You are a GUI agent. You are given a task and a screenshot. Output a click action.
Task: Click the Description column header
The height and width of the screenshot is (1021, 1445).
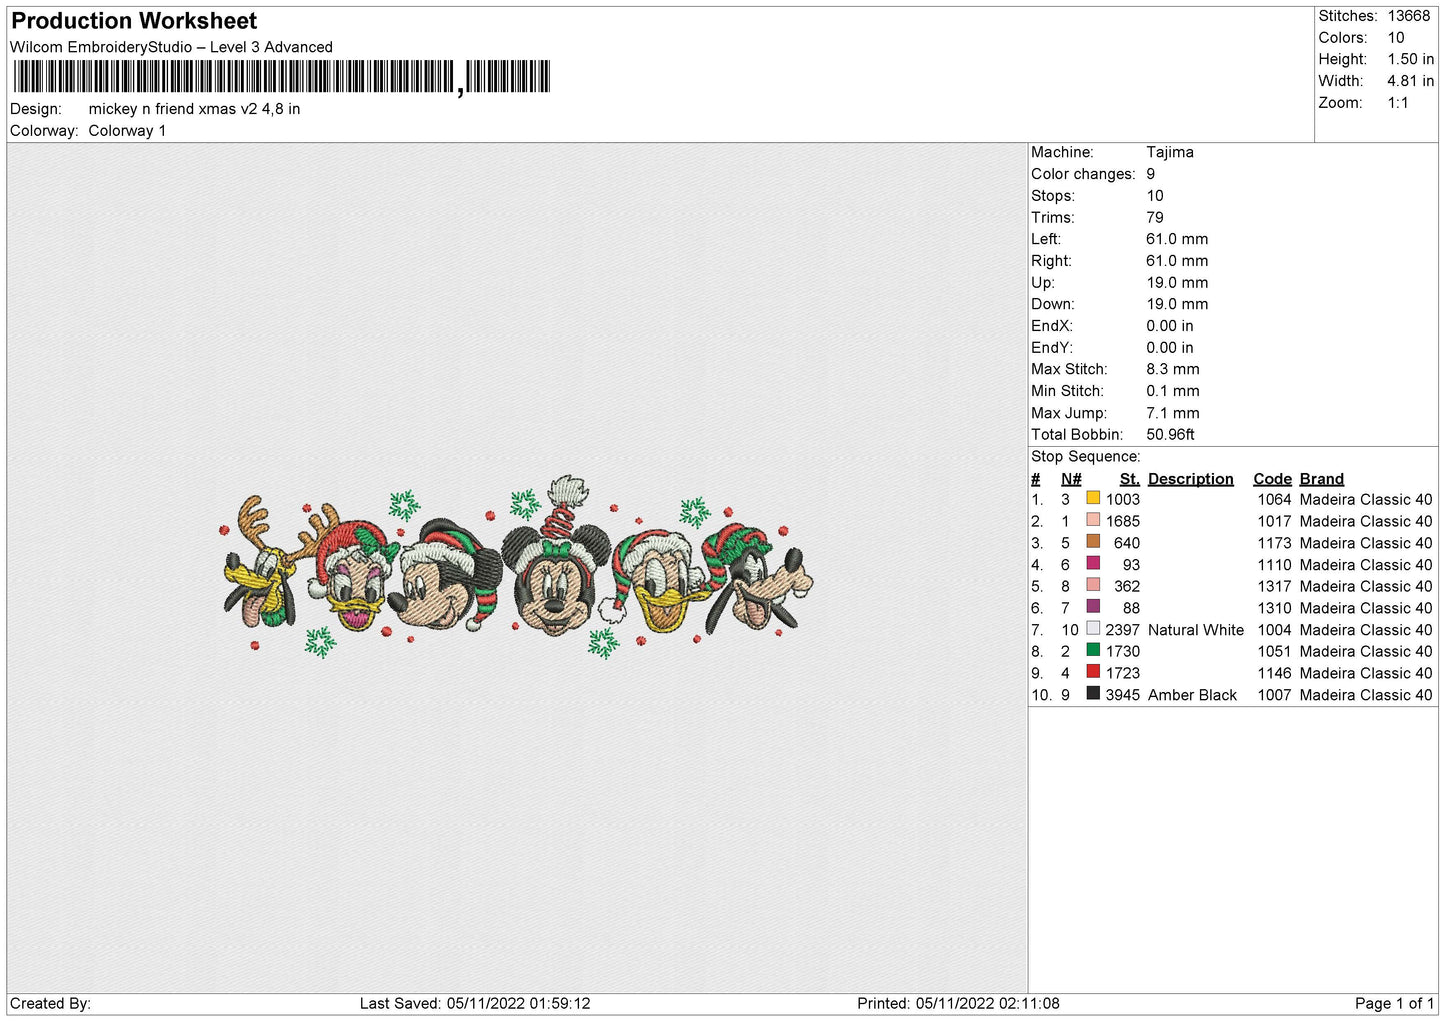(1190, 479)
